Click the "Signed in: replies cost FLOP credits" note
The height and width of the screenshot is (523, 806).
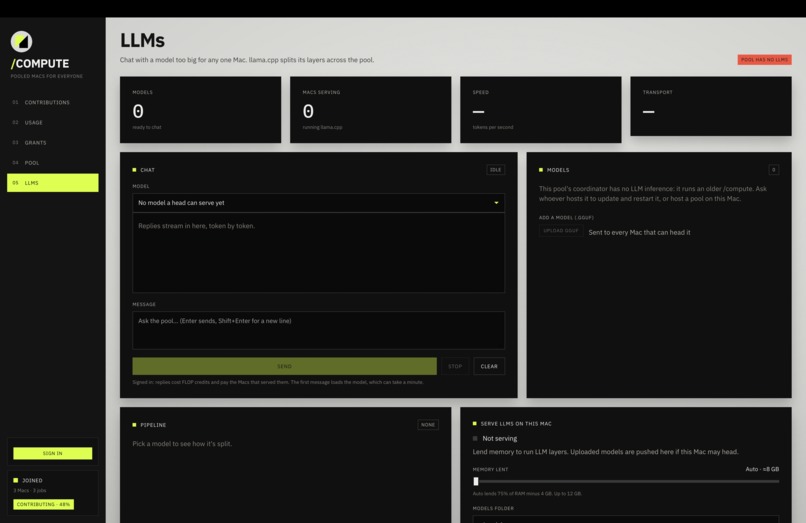click(x=278, y=382)
